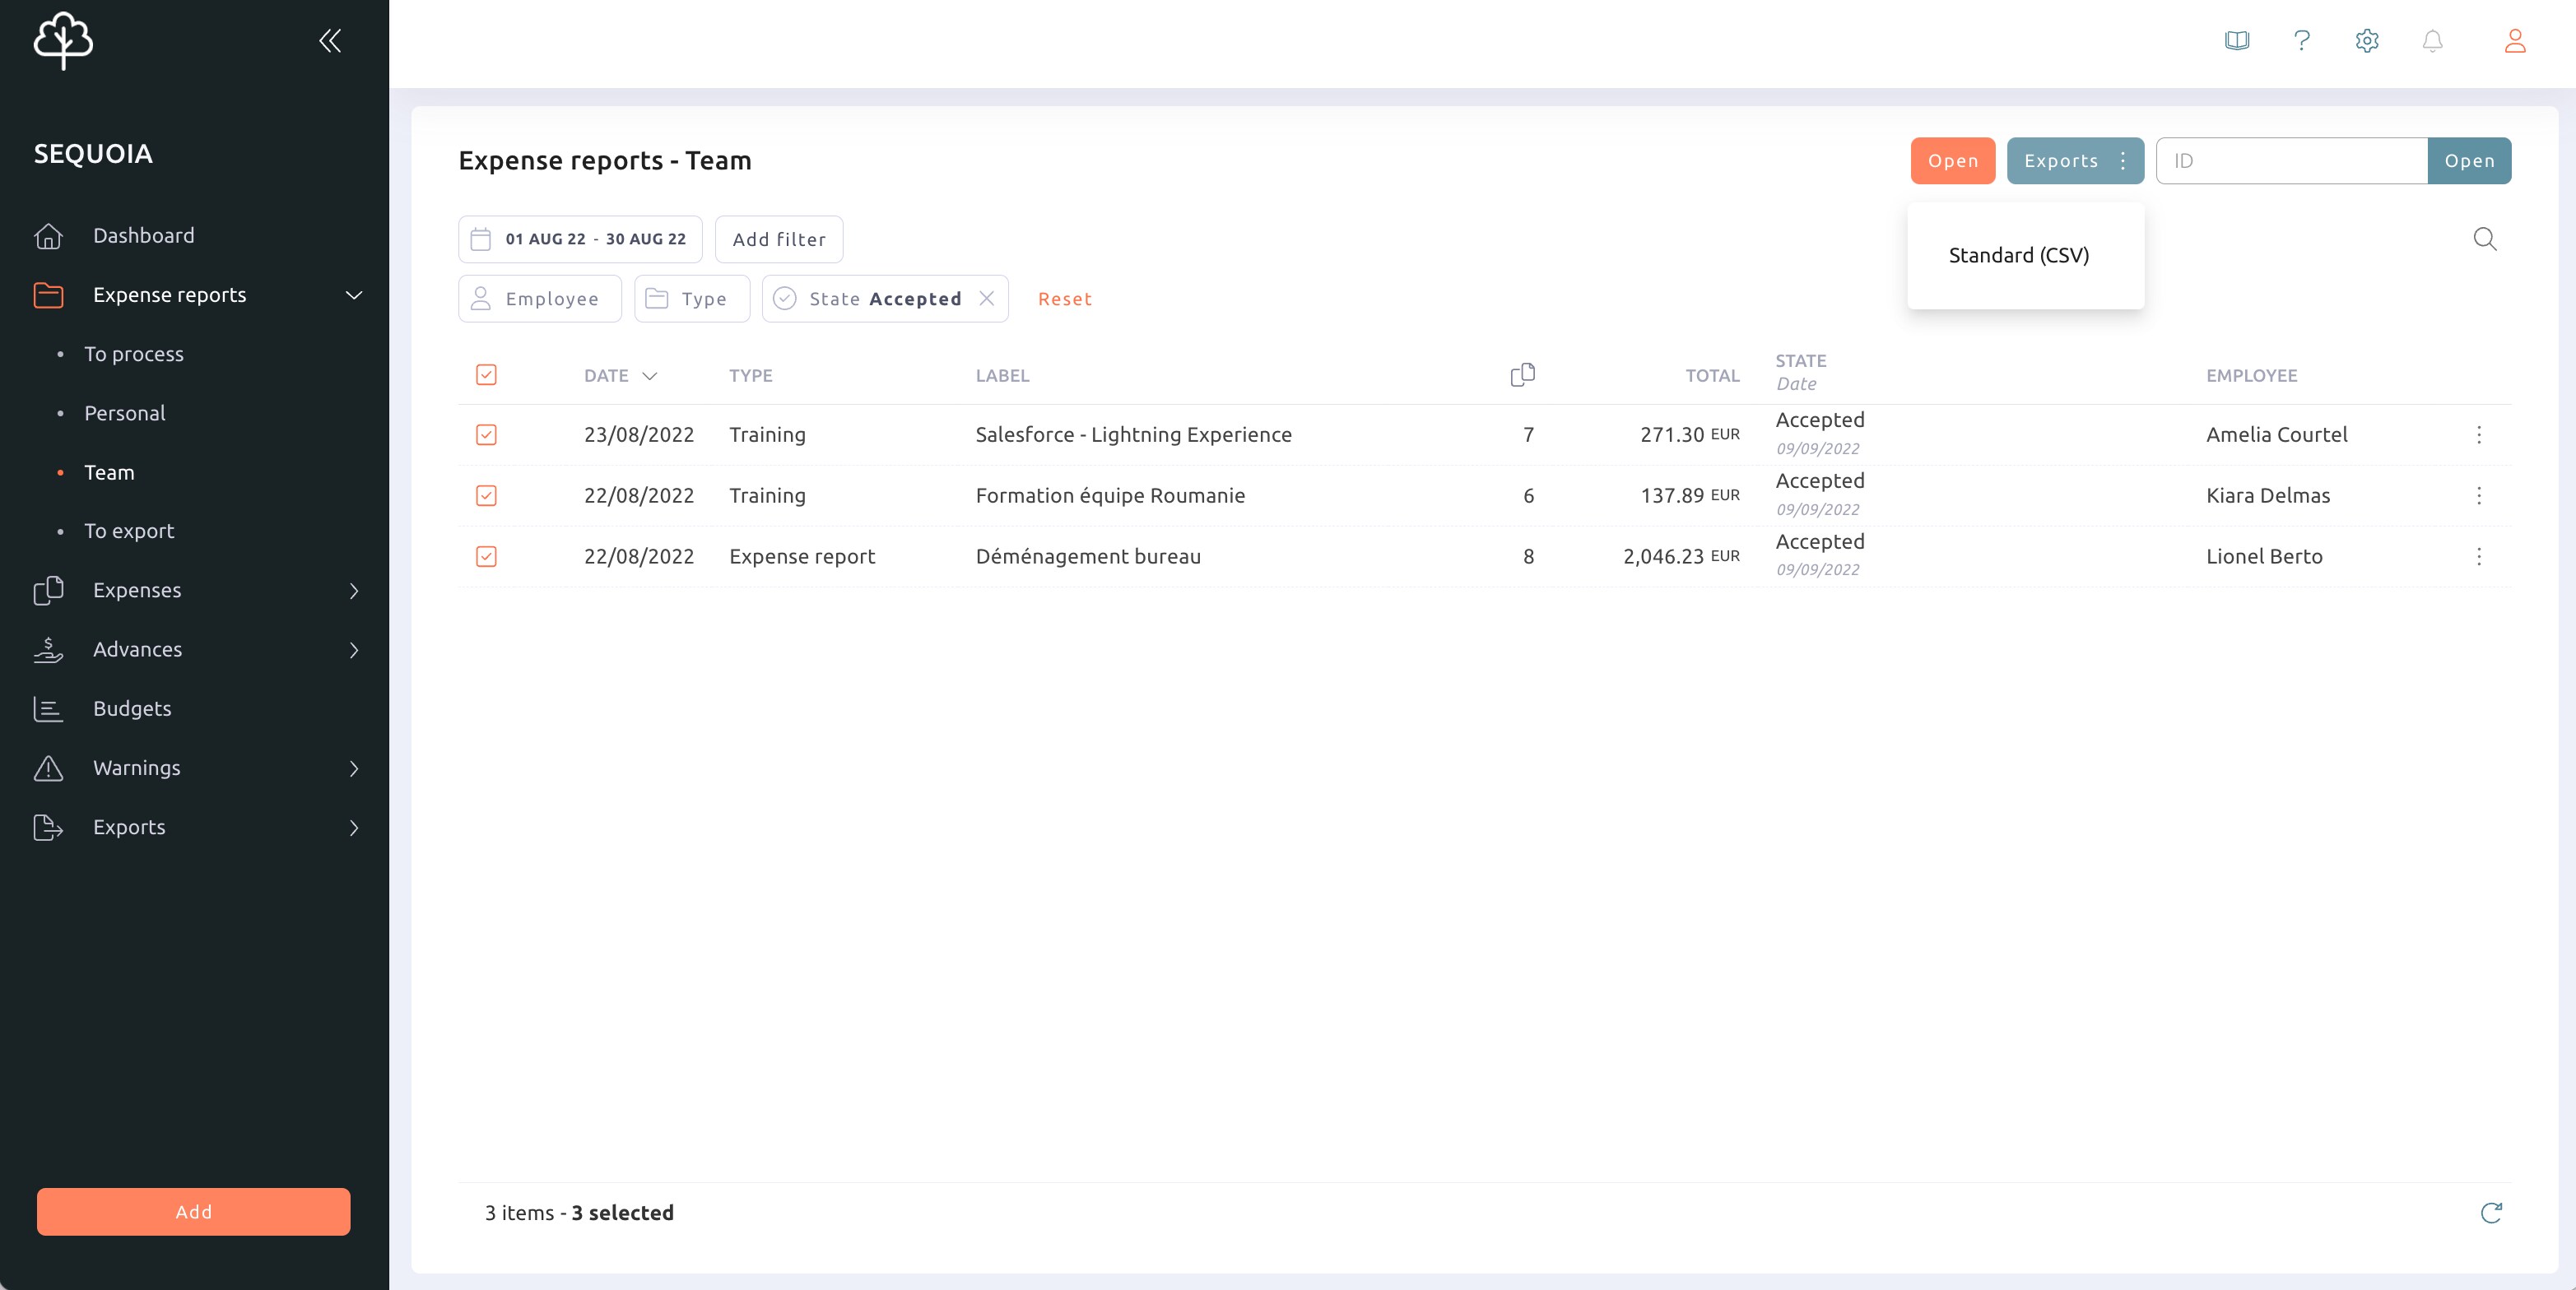The image size is (2576, 1290).
Task: Click the Warnings triangle icon
Action: pyautogui.click(x=48, y=768)
